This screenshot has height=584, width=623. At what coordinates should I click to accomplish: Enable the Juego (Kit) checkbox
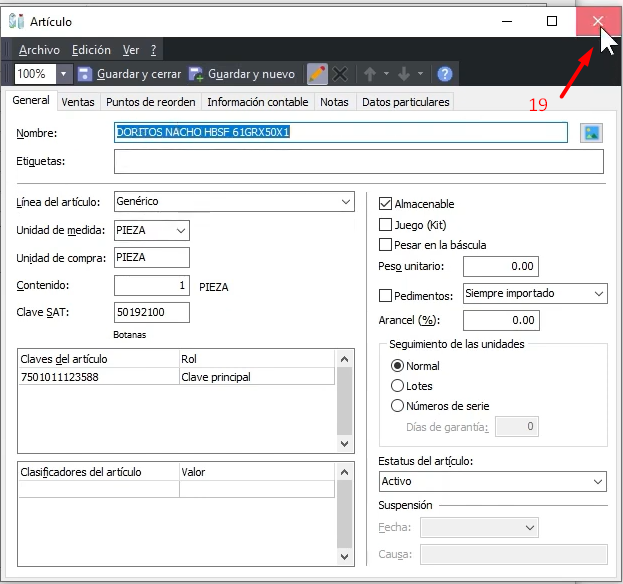coord(386,225)
